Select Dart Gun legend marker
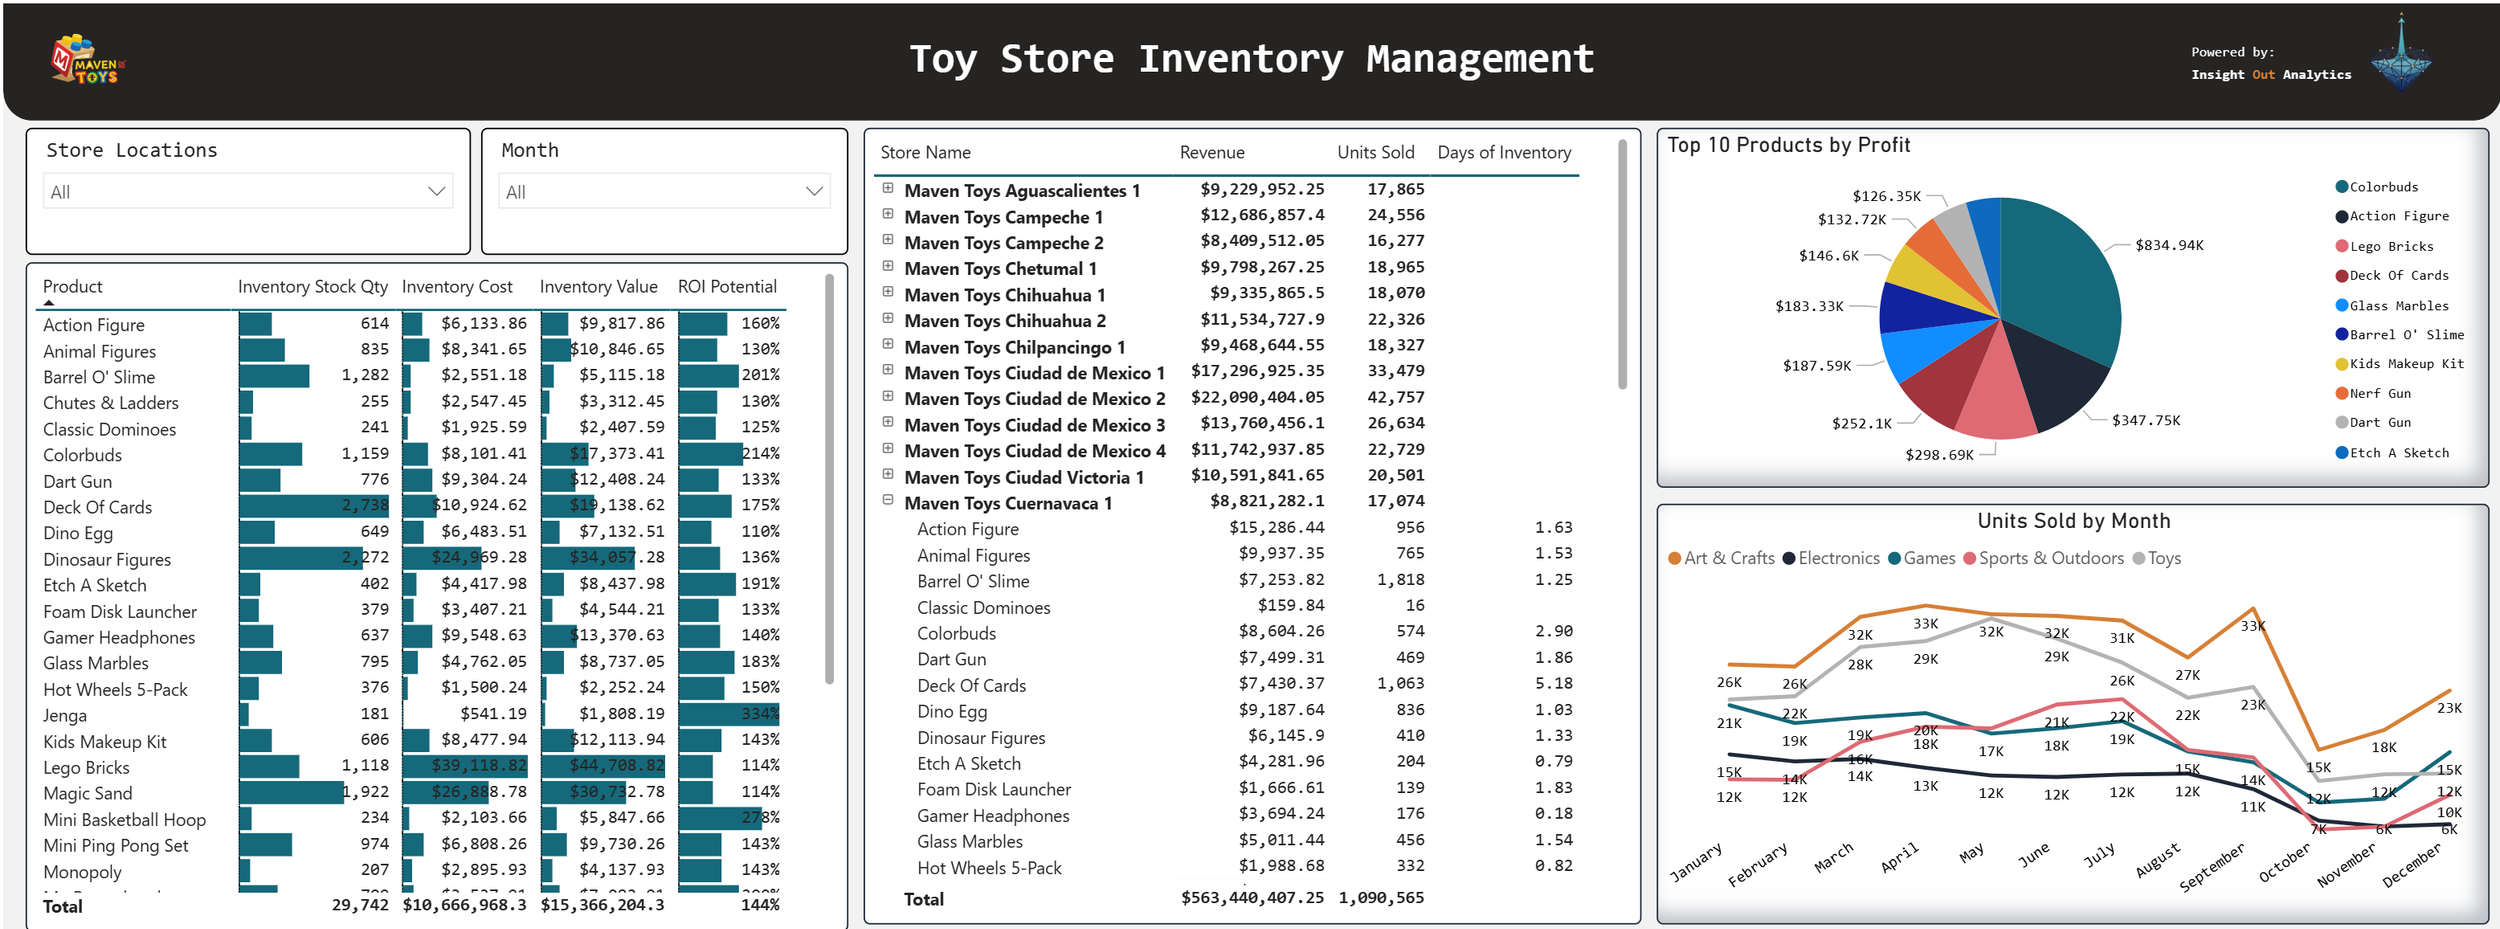 click(2341, 423)
